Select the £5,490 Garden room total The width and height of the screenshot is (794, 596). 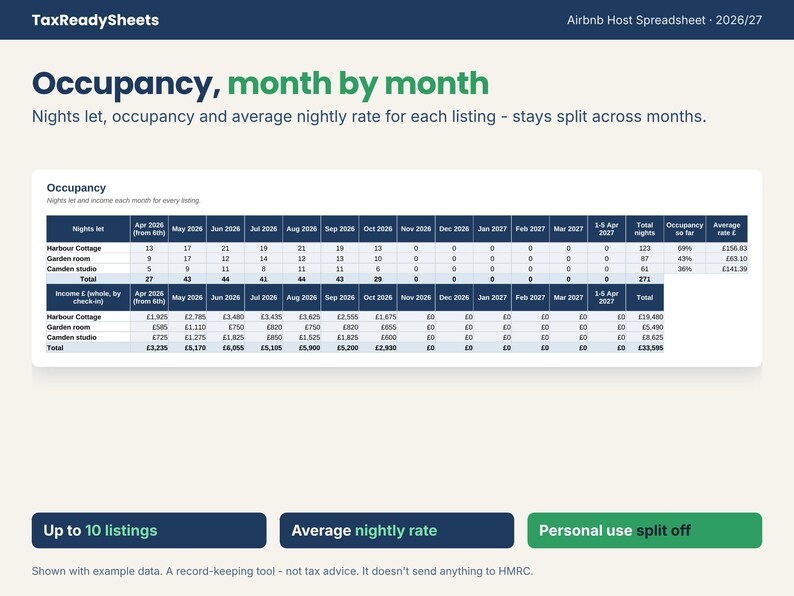(645, 327)
